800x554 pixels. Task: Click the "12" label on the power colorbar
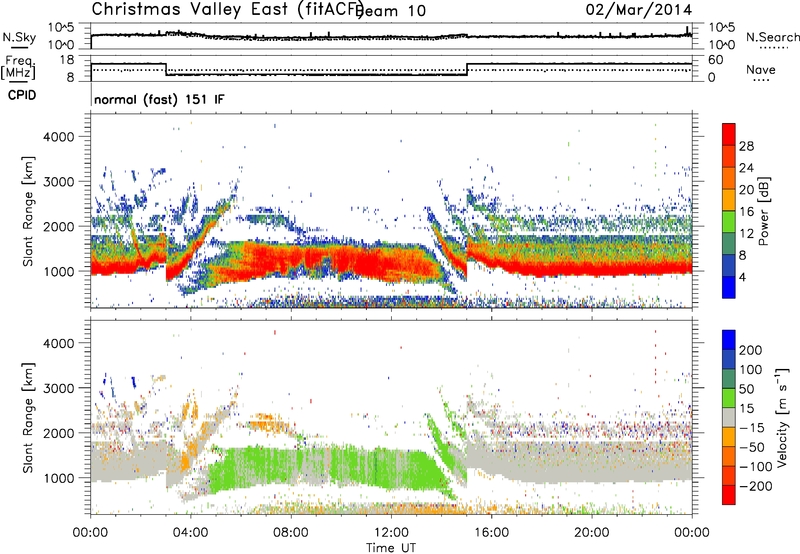[746, 234]
